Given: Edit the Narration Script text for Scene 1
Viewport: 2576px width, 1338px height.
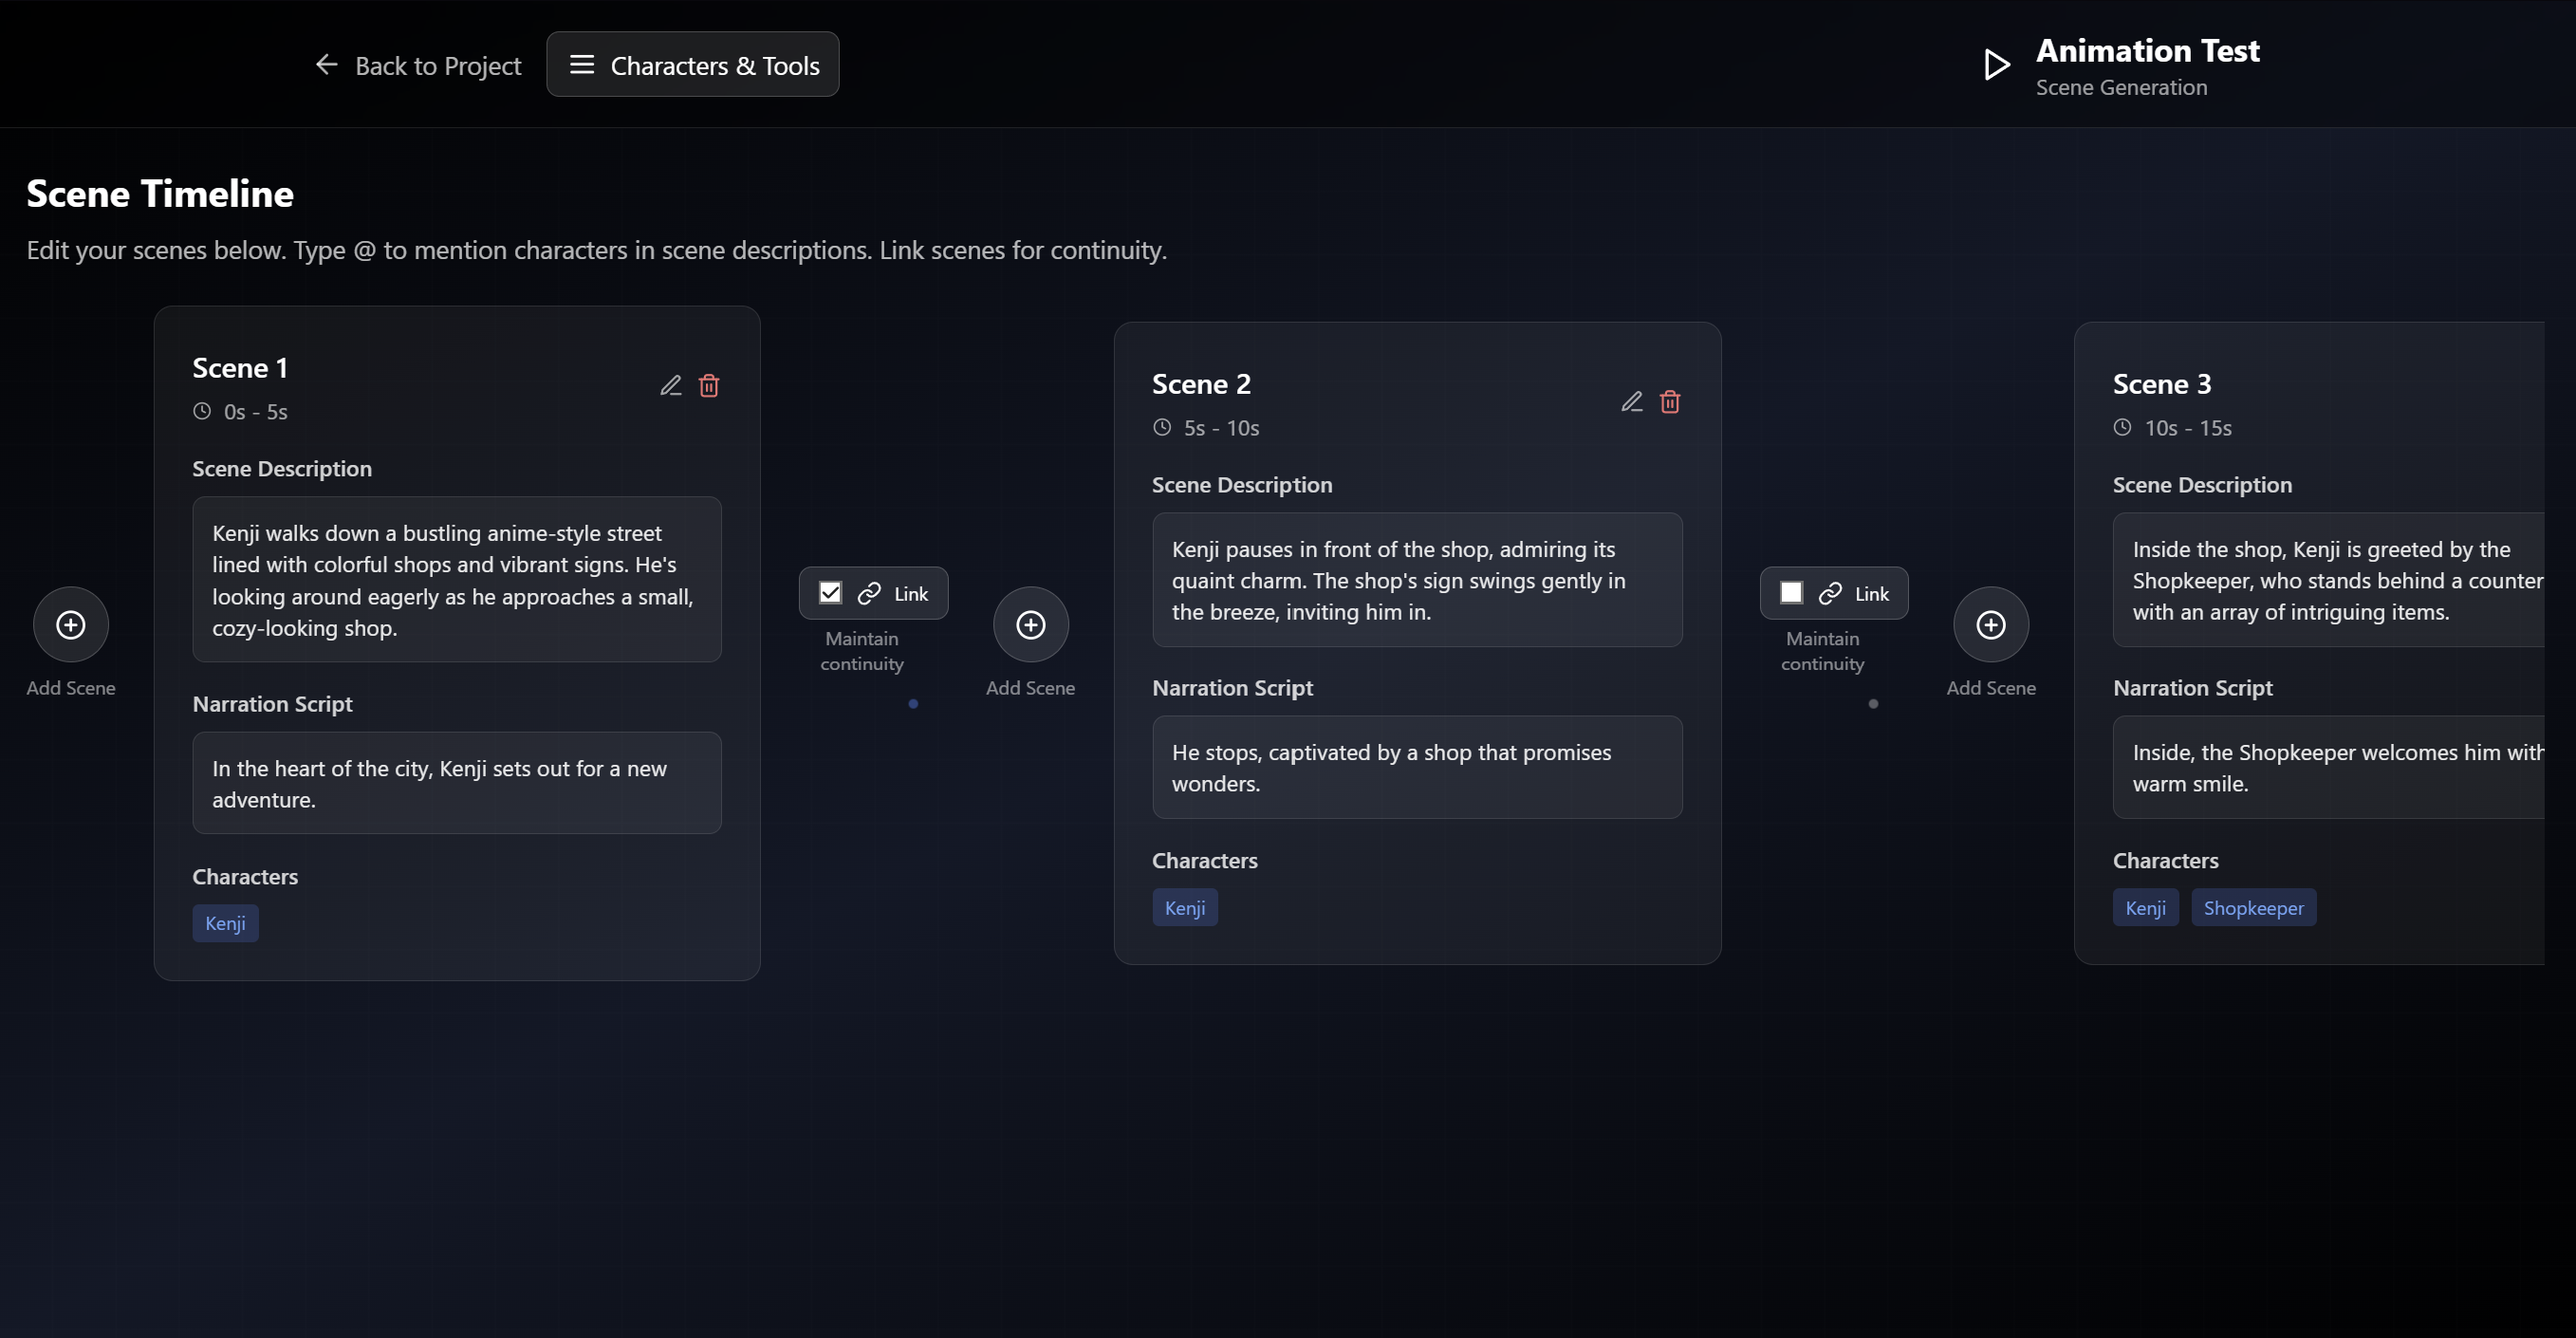Looking at the screenshot, I should [457, 783].
